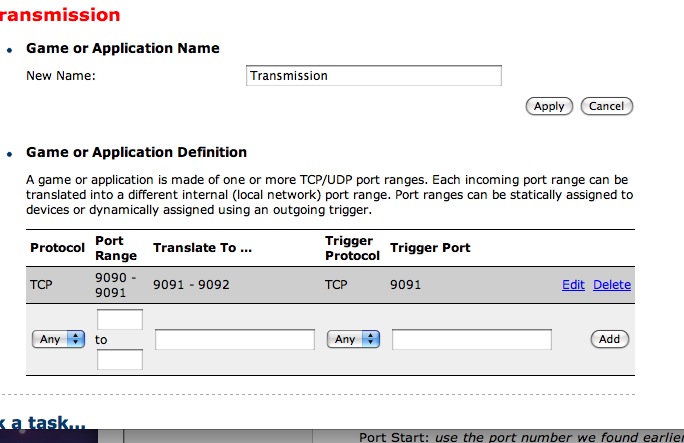Click the "Game or Application Name" heading
Viewport: 684px width, 443px height.
(x=123, y=48)
